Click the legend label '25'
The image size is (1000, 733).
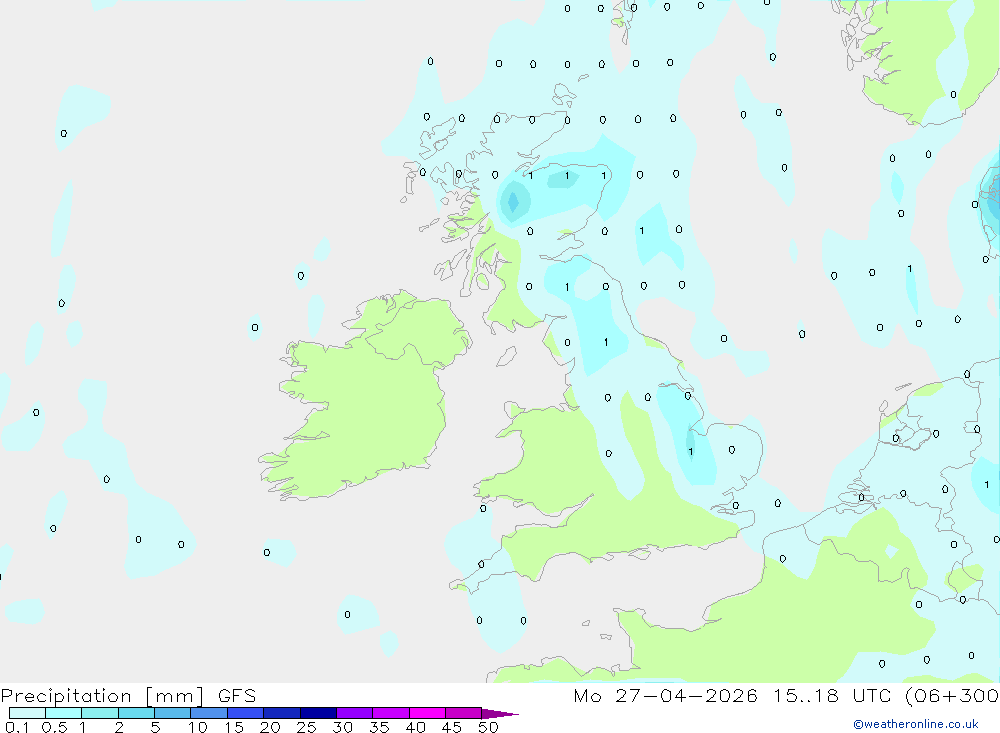pos(306,727)
